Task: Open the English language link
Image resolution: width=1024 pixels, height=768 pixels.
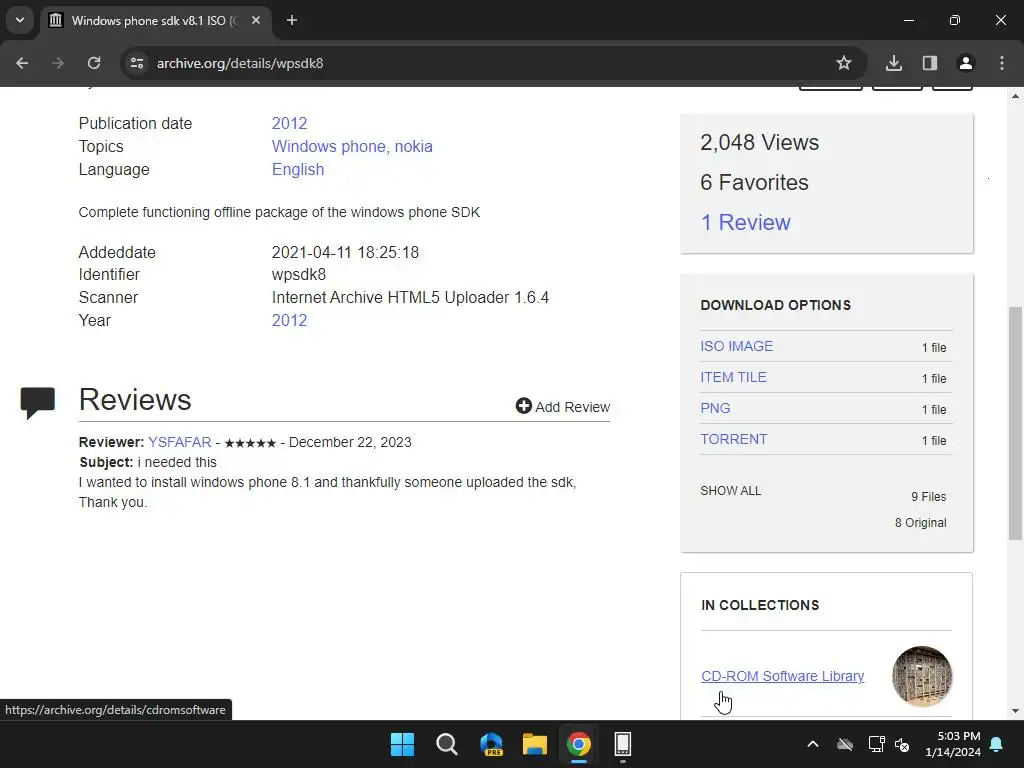Action: tap(298, 169)
